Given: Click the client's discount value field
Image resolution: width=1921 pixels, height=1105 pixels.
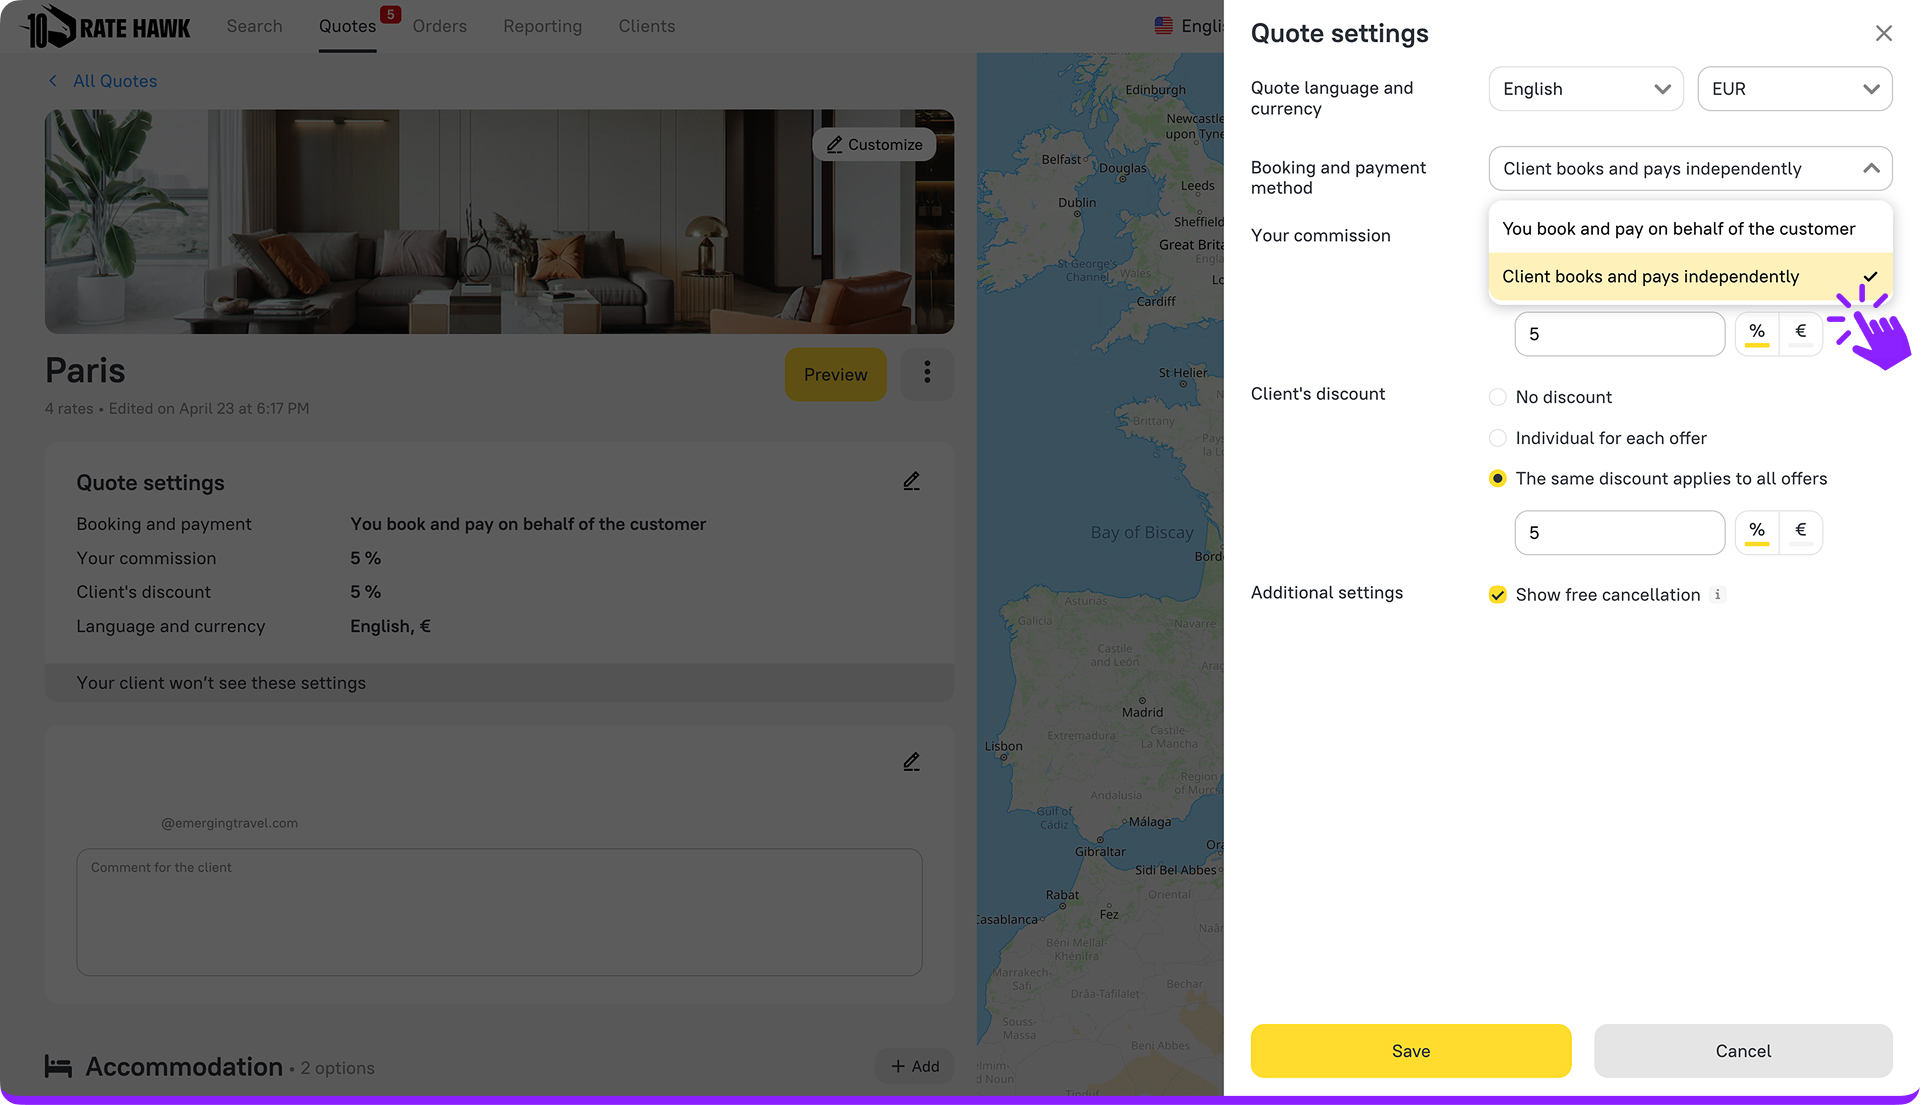Looking at the screenshot, I should click(1619, 533).
